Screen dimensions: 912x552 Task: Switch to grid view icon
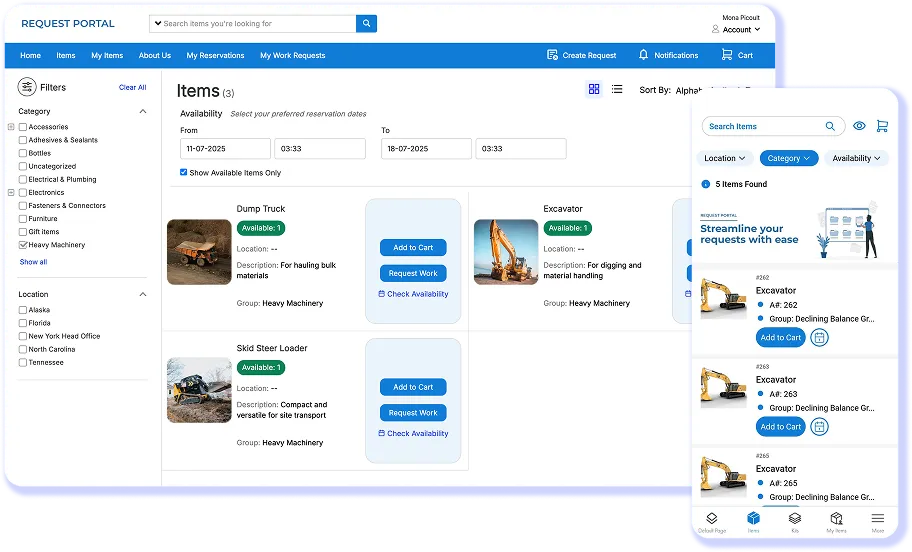tap(594, 89)
